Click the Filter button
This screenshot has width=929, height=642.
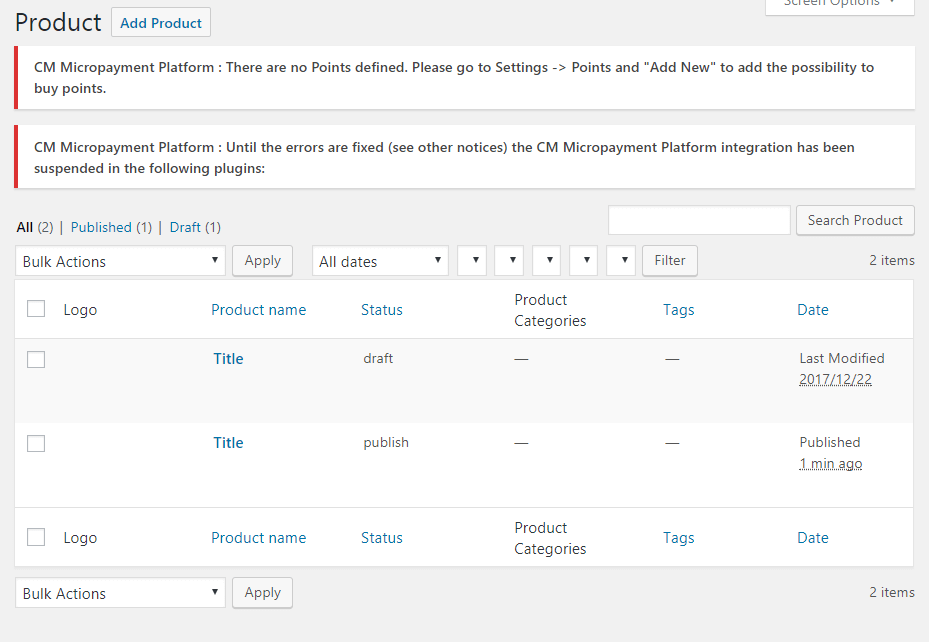[x=670, y=261]
